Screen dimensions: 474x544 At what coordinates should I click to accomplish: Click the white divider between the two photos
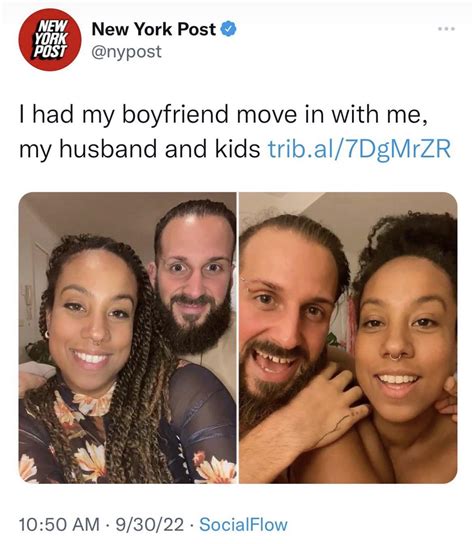(238, 338)
